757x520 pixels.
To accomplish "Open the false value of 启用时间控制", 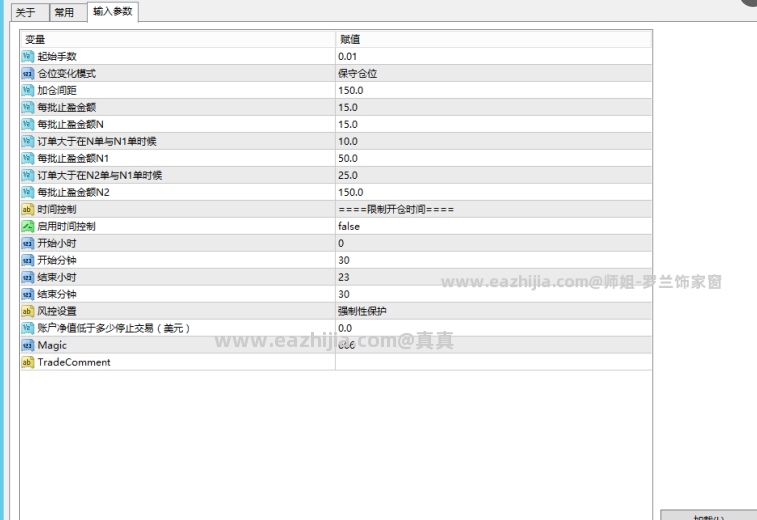I will 493,226.
